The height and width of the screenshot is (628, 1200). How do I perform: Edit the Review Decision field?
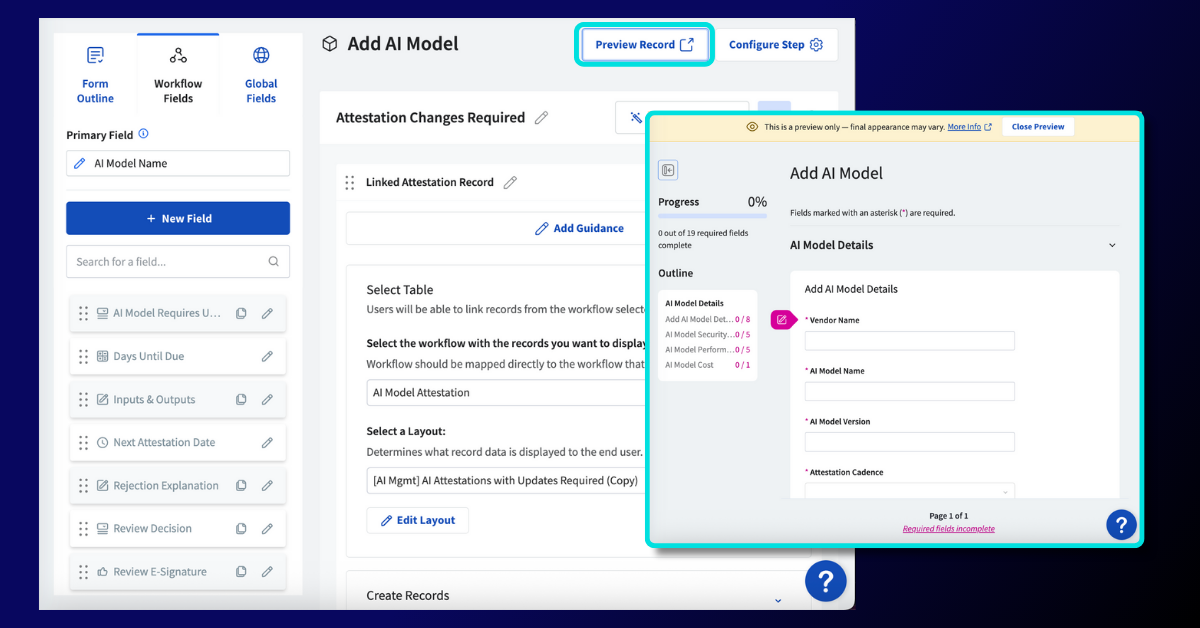267,528
